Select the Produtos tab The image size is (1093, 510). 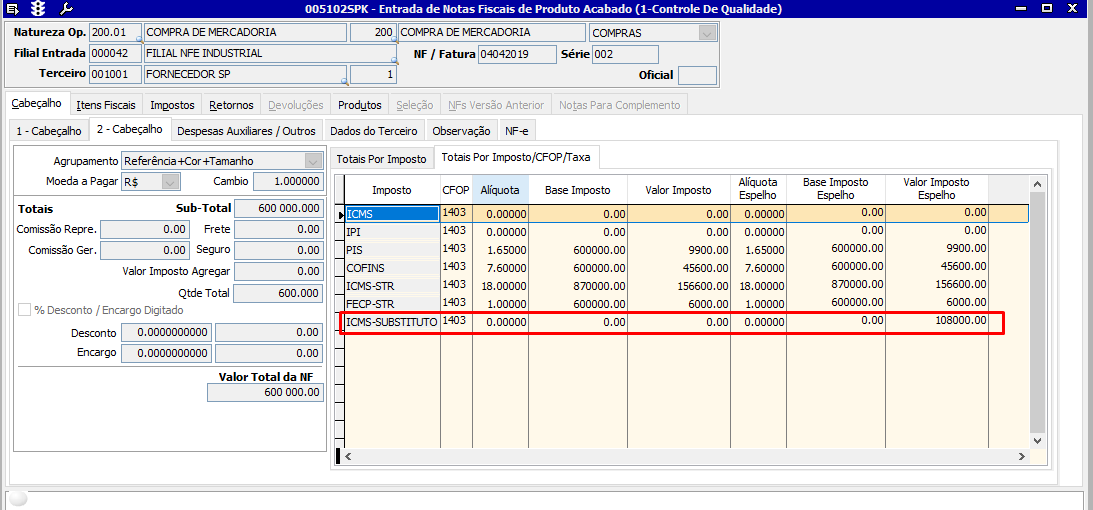pos(360,105)
